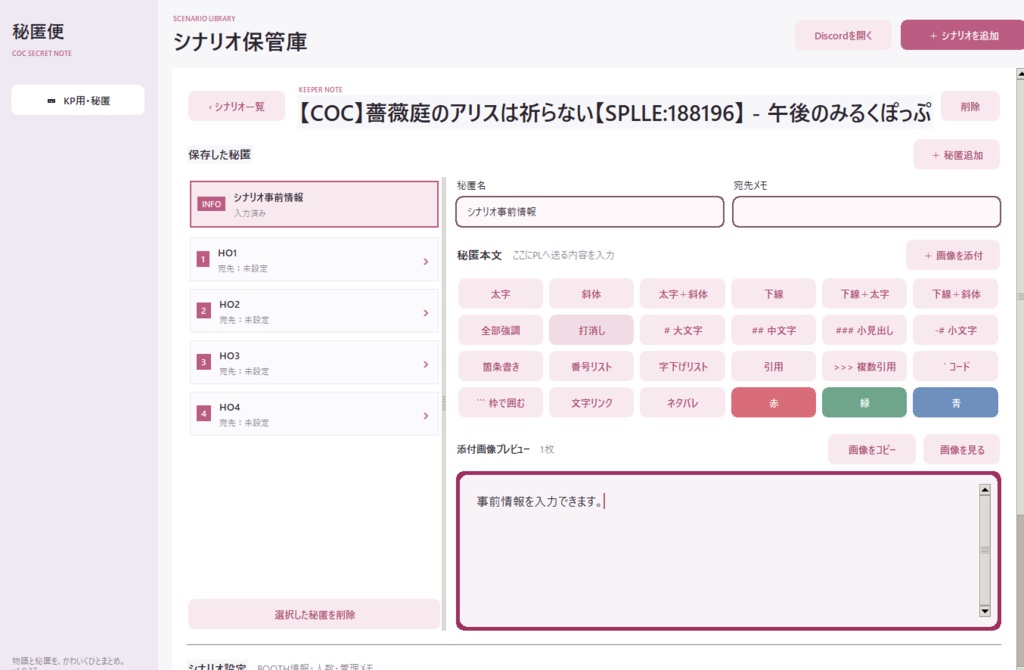Choose the 赤 red color button
This screenshot has width=1024, height=670.
click(773, 403)
